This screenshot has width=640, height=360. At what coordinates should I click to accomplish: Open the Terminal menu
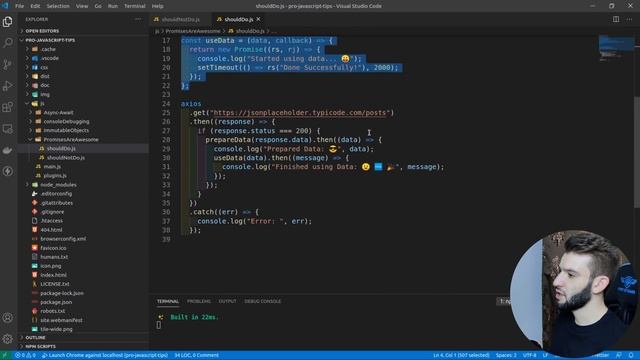pyautogui.click(x=135, y=6)
